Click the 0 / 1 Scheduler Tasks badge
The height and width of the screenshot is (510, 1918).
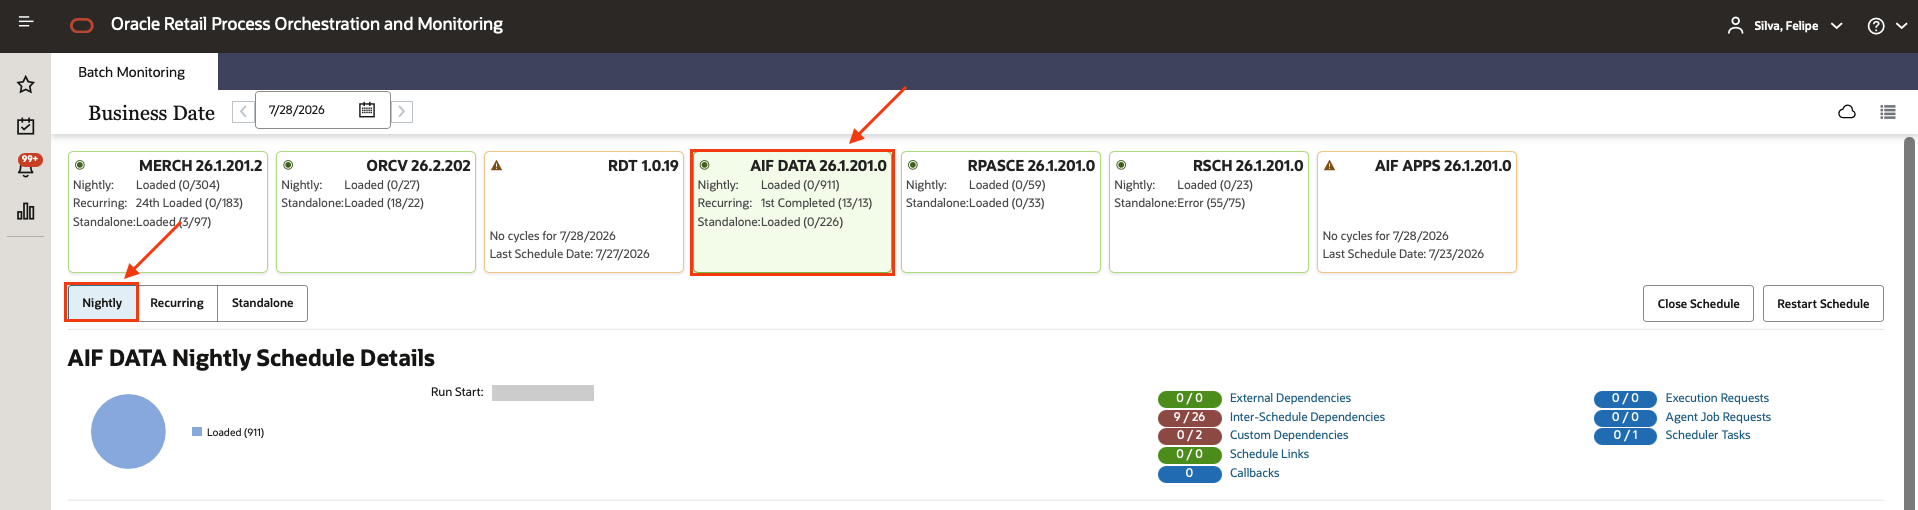[1625, 435]
